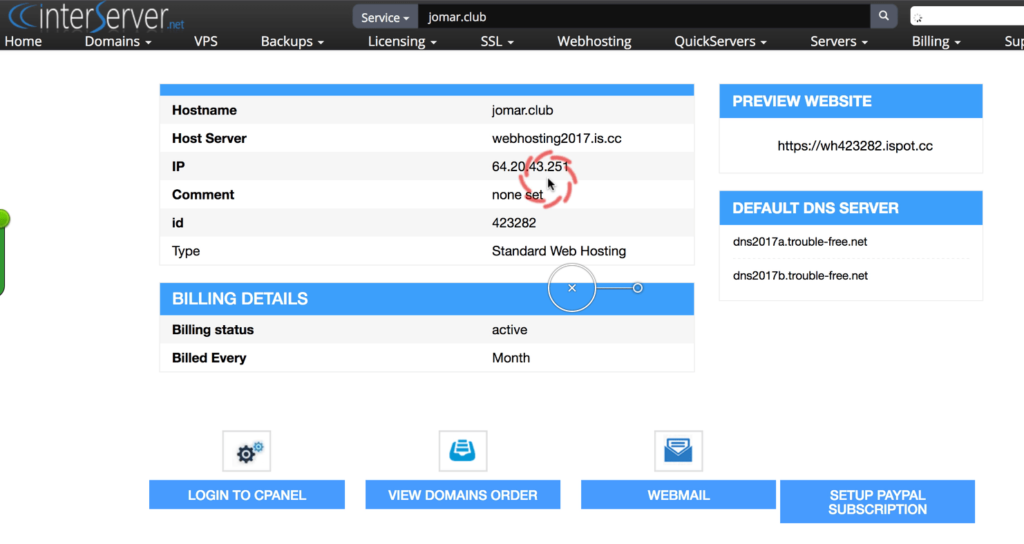
Task: Click the PREVIEW WEBSITE header
Action: 851,101
